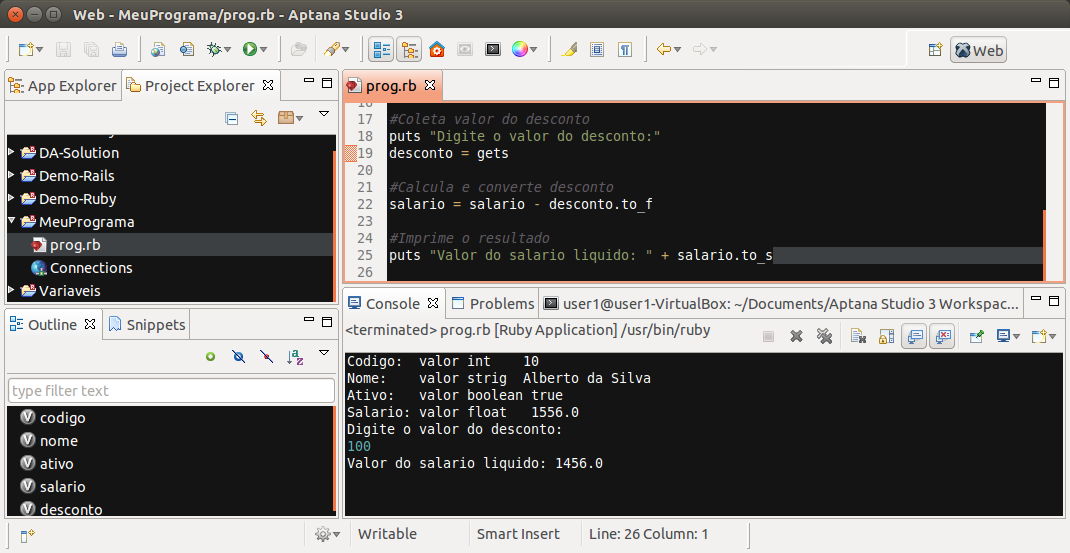The image size is (1070, 553).
Task: Toggle Scroll Lock in Console toolbar
Action: [885, 336]
